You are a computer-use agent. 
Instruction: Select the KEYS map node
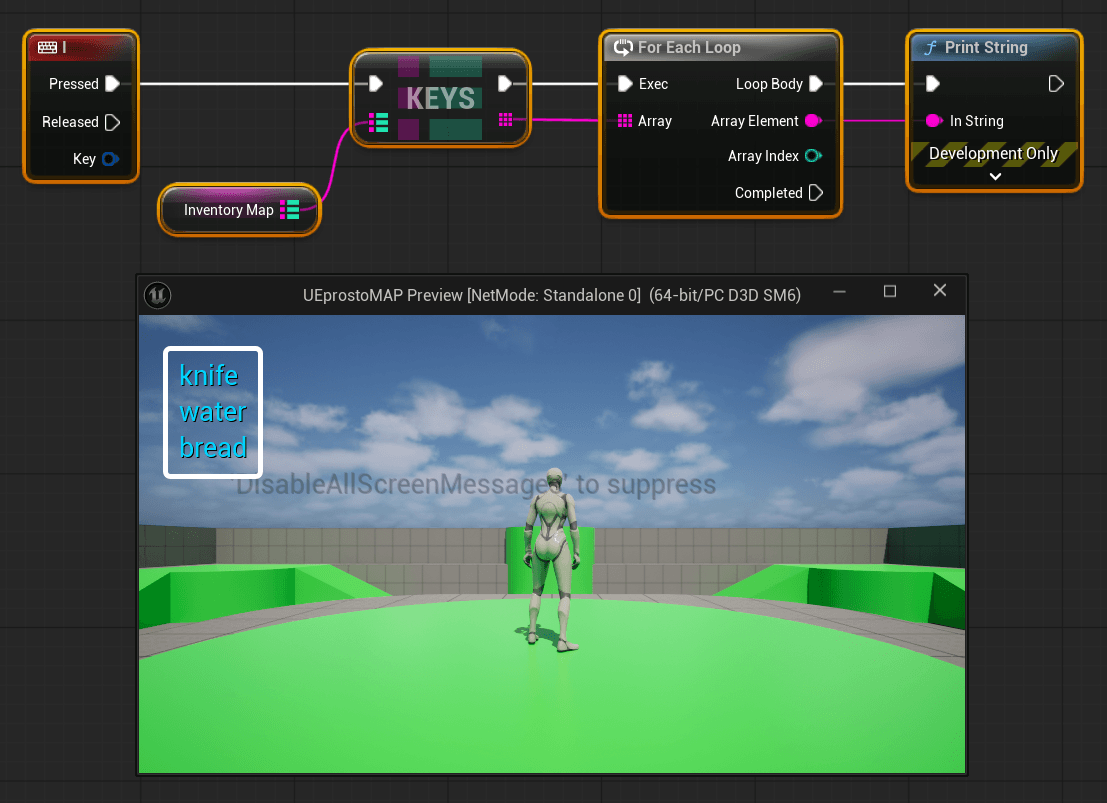[440, 98]
